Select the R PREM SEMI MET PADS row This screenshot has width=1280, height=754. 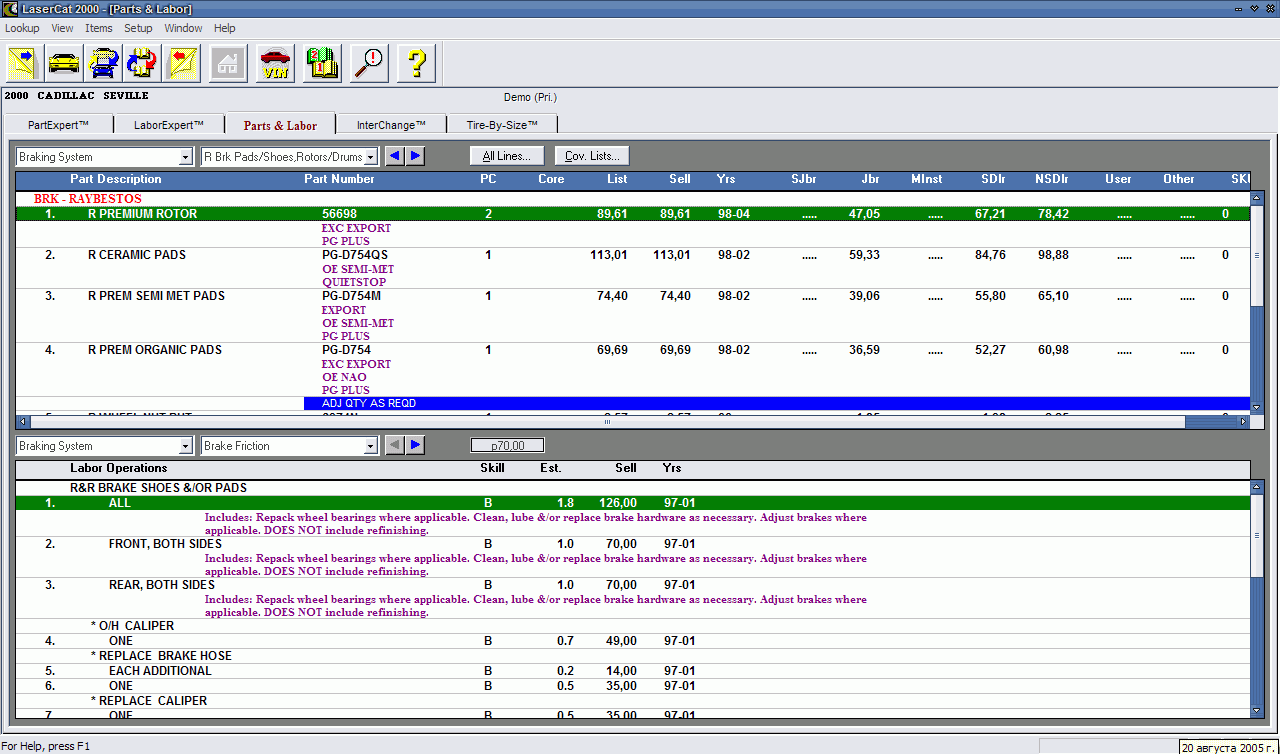pos(633,296)
